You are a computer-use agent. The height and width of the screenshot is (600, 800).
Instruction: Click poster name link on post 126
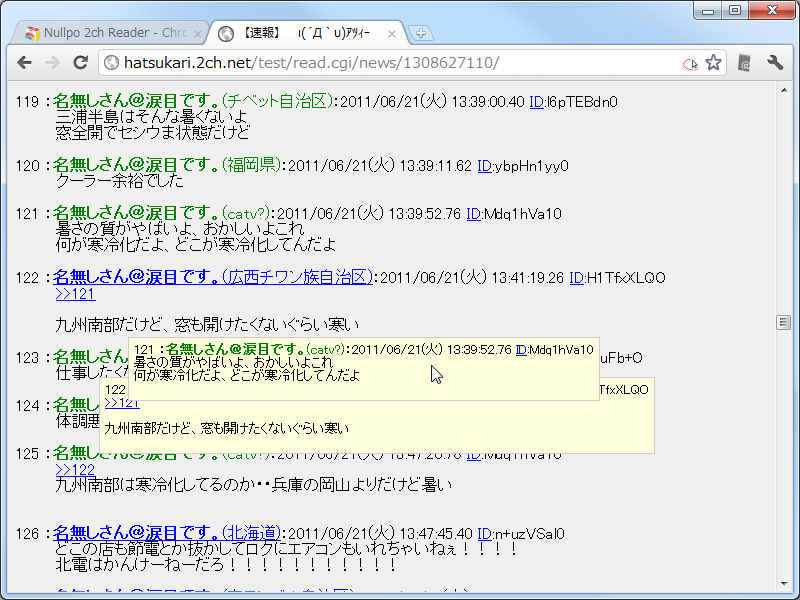166,533
